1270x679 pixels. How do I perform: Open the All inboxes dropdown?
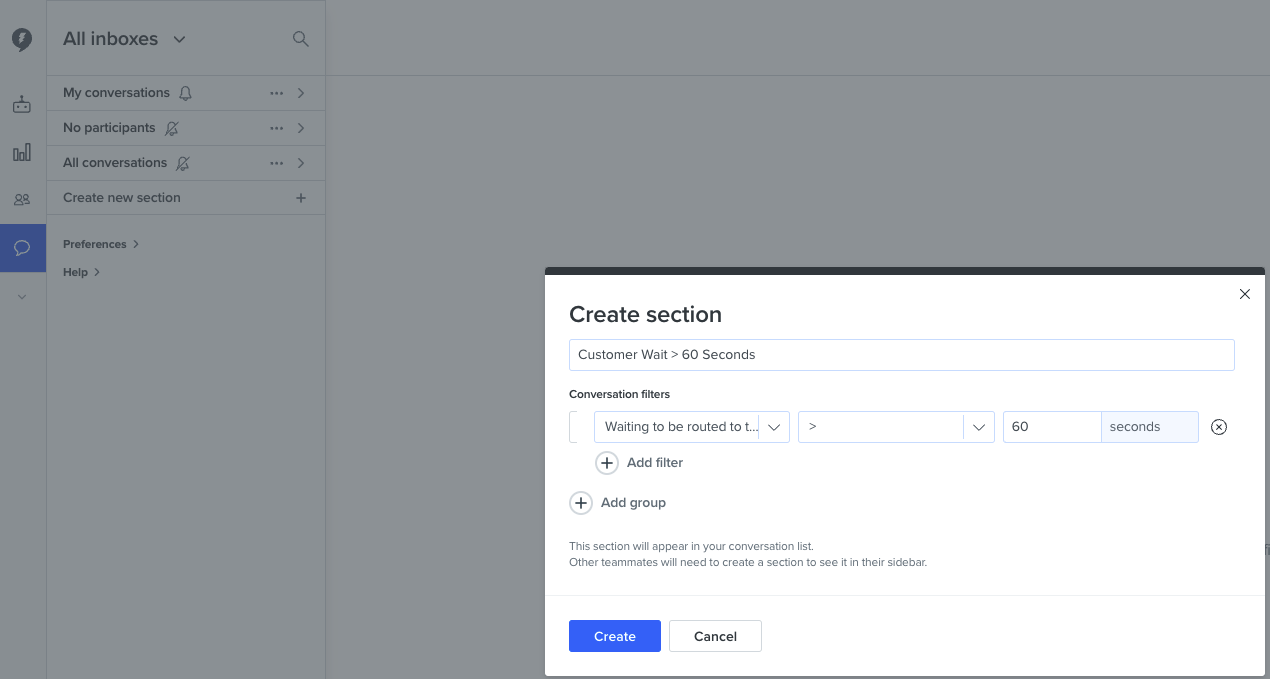[x=124, y=39]
